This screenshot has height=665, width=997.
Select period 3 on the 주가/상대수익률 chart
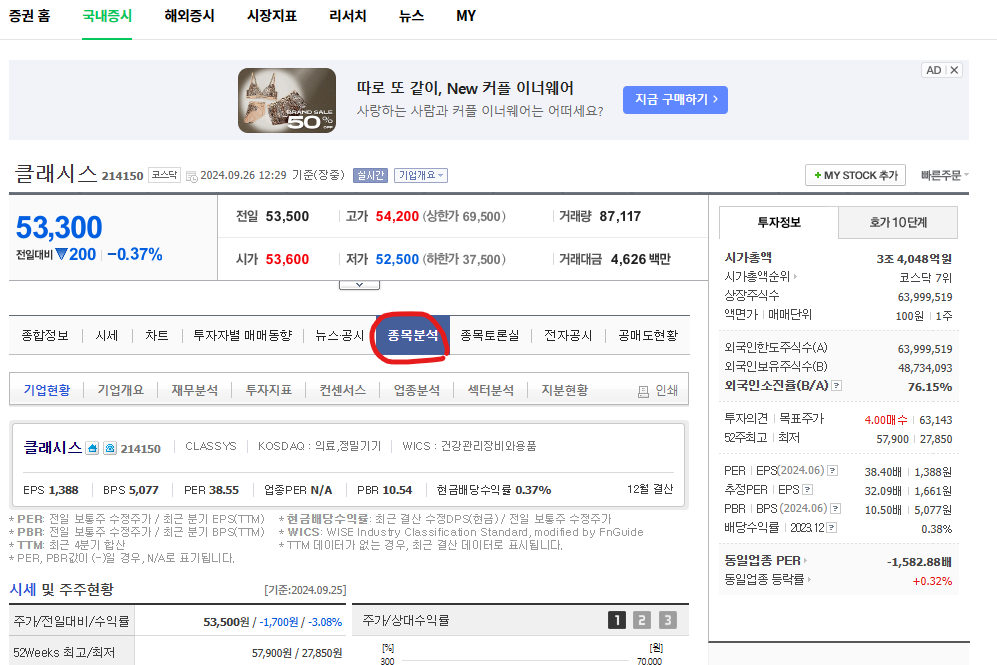coord(667,620)
